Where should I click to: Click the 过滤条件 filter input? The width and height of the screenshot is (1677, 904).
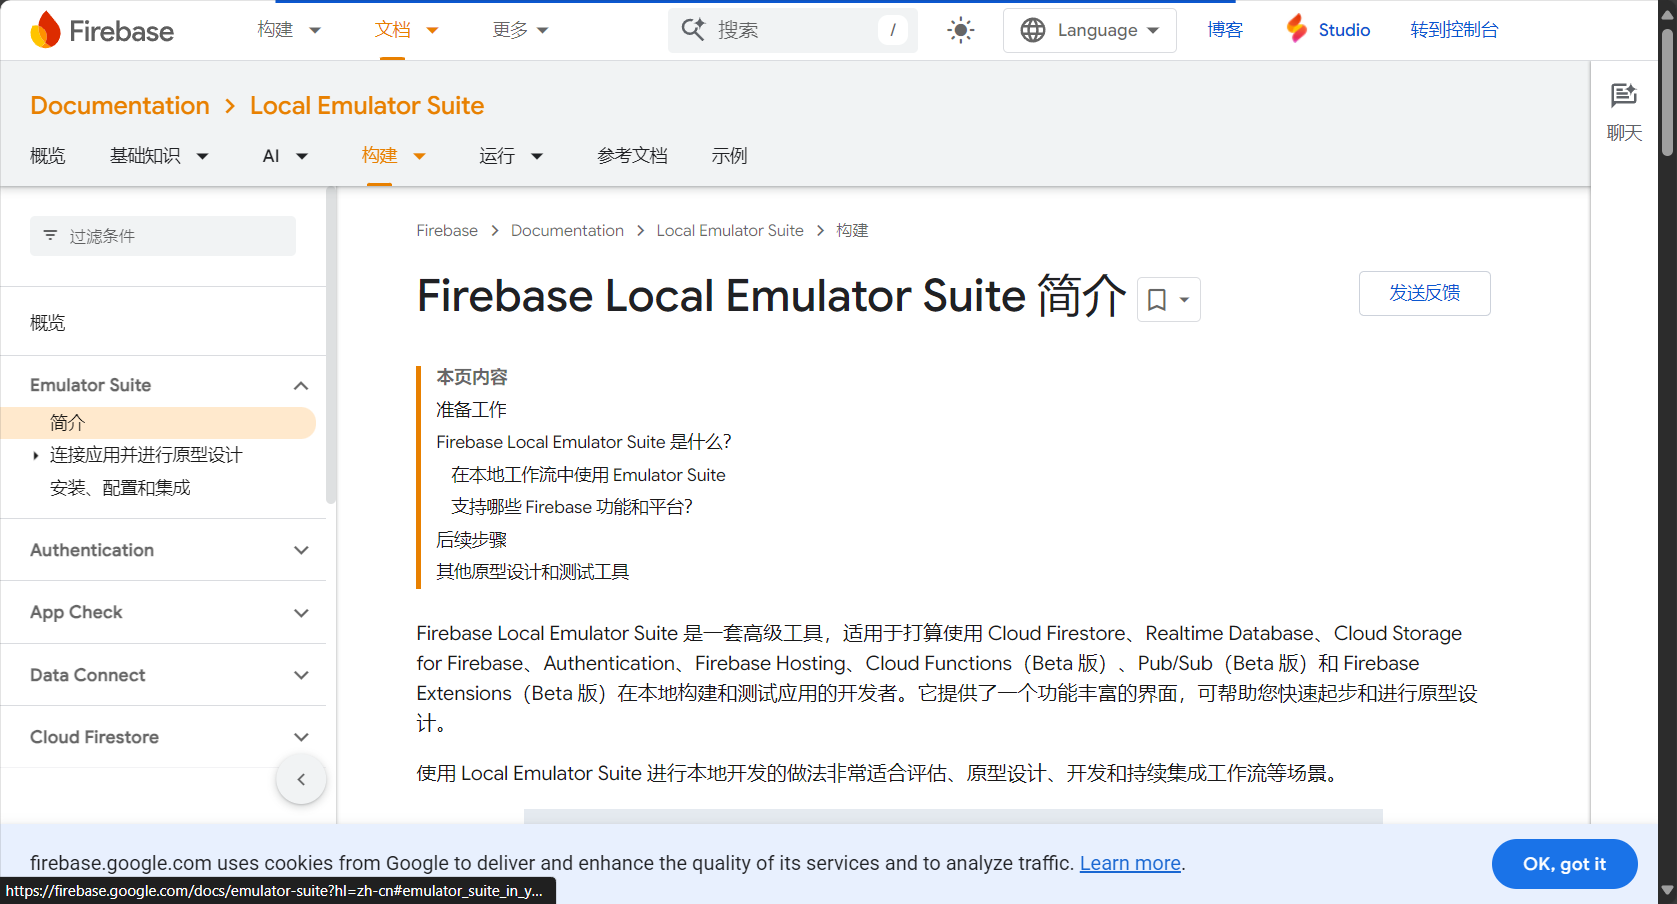[x=163, y=236]
